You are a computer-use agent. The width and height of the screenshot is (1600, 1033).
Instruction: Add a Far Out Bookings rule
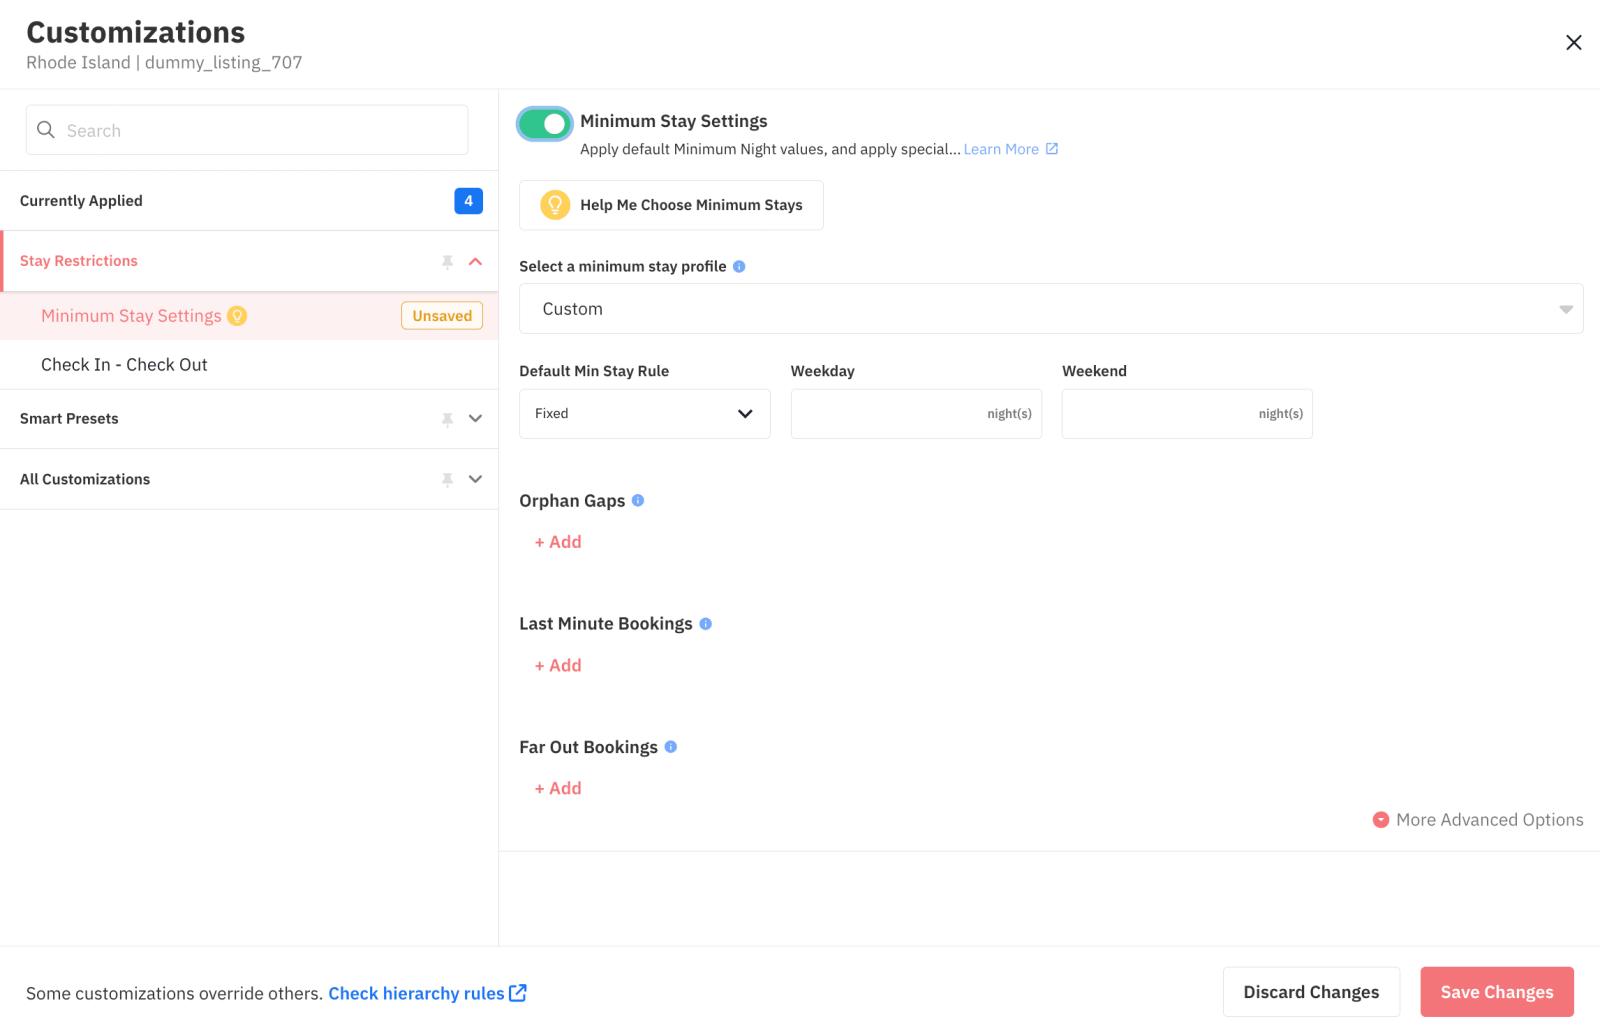point(558,789)
